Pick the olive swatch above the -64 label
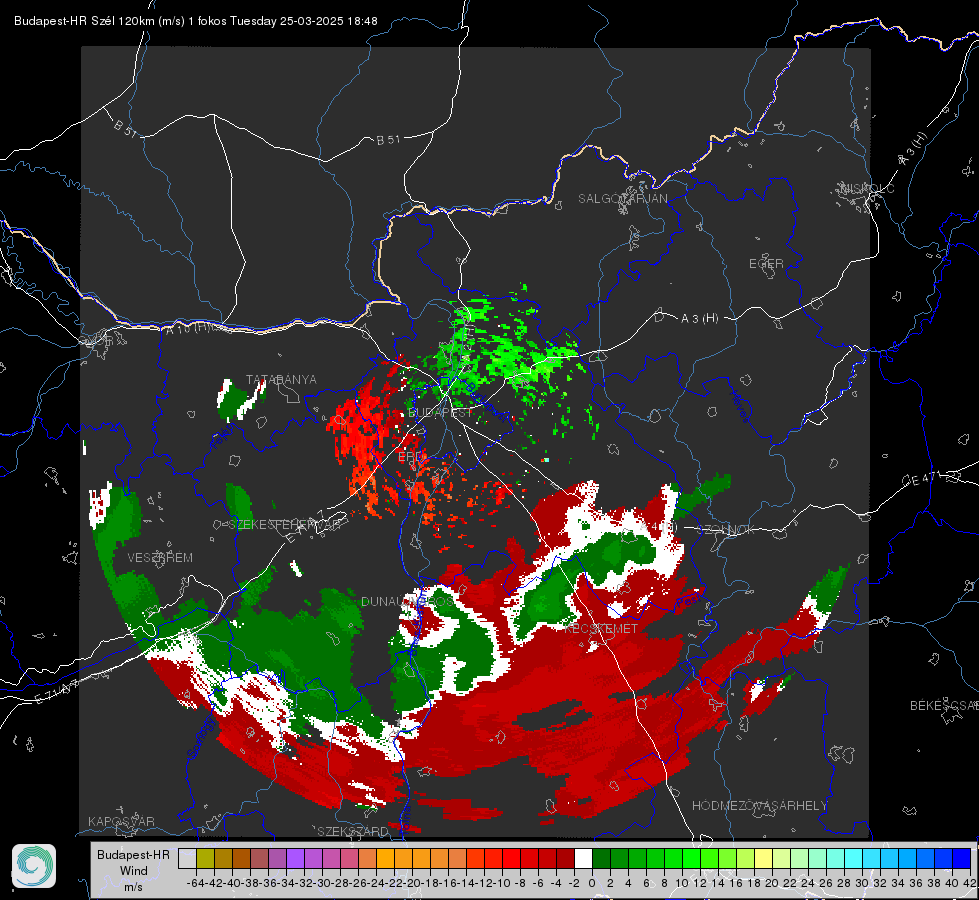The image size is (979, 900). pos(205,859)
